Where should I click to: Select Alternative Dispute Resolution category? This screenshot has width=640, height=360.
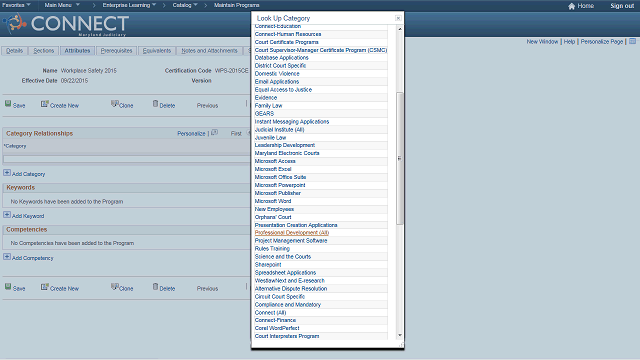[291, 289]
